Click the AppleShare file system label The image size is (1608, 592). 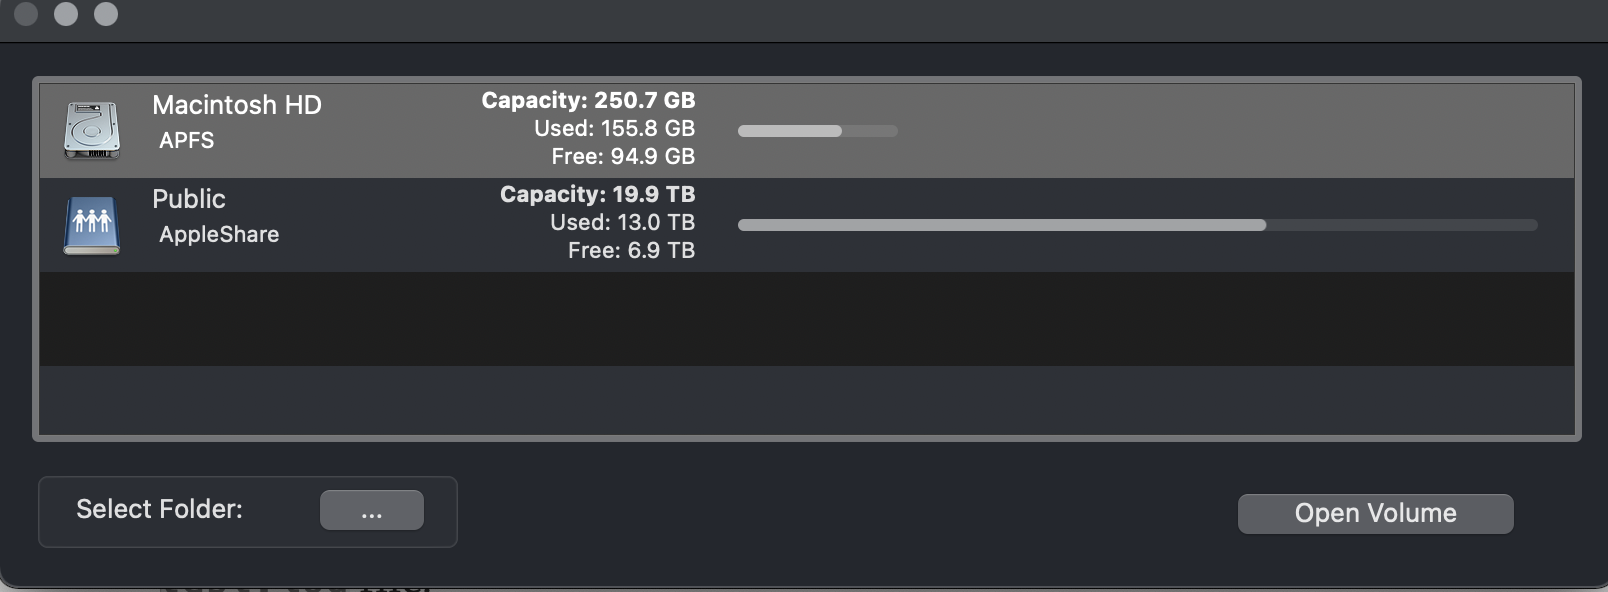point(219,235)
